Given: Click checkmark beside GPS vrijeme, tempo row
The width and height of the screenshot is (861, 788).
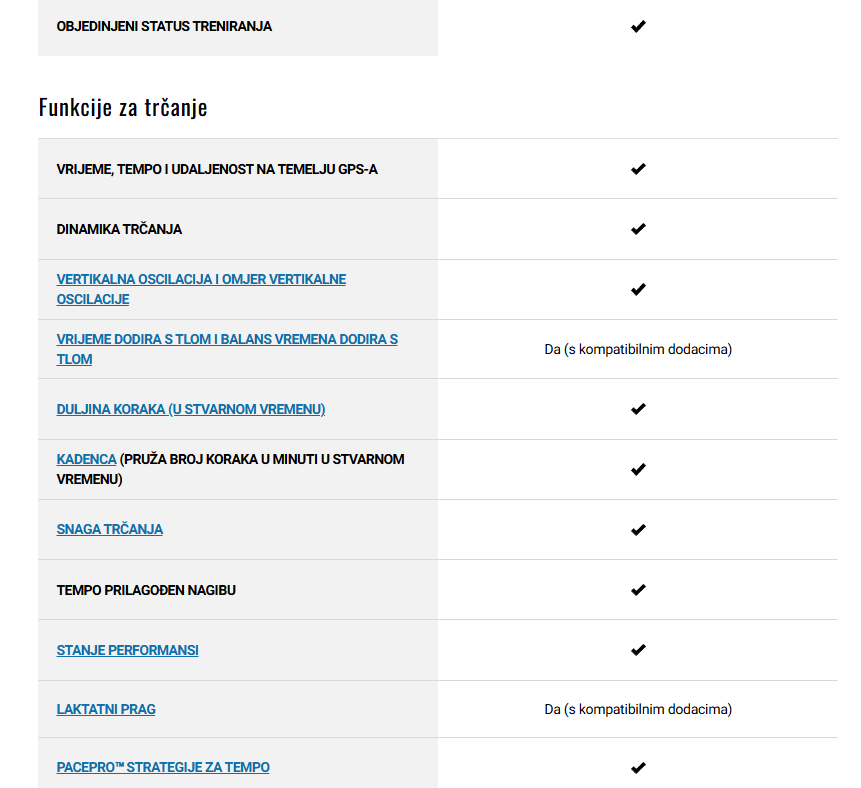Looking at the screenshot, I should (x=638, y=169).
